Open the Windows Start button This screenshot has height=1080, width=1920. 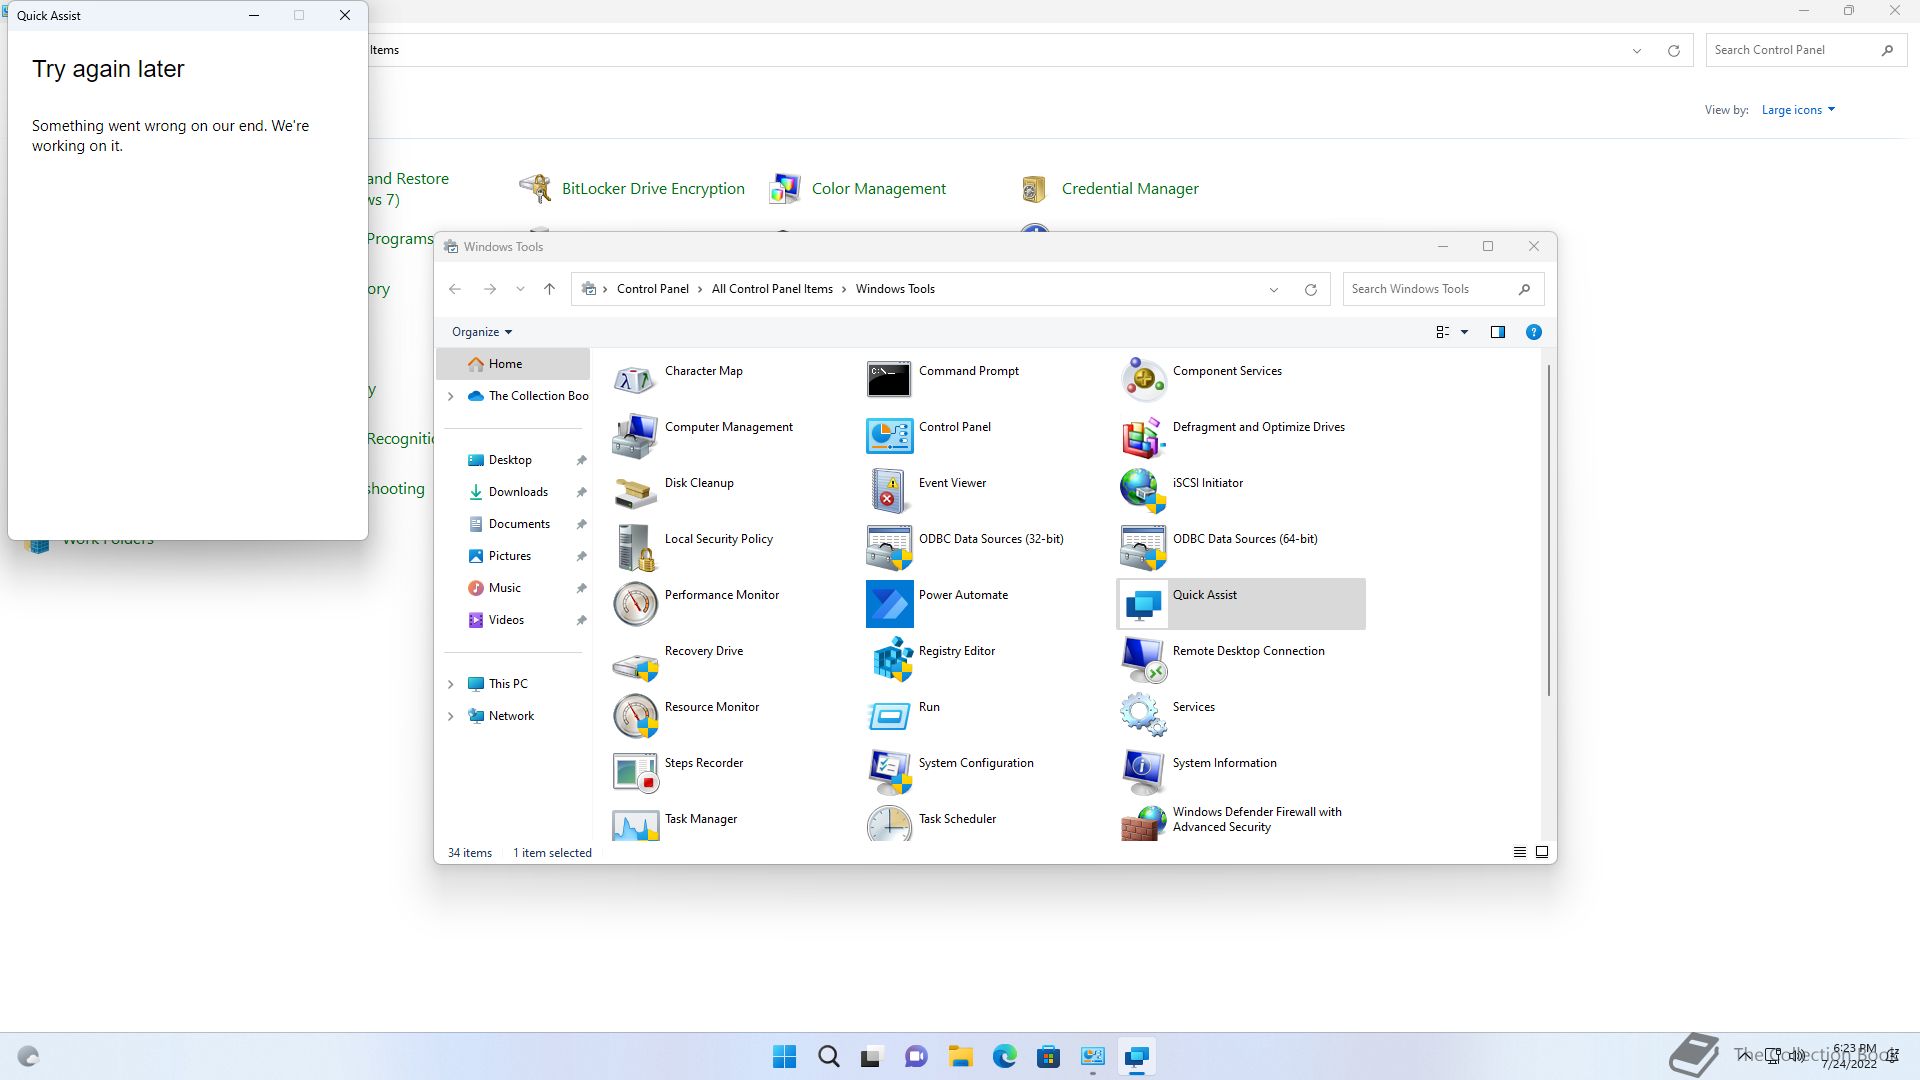click(785, 1057)
